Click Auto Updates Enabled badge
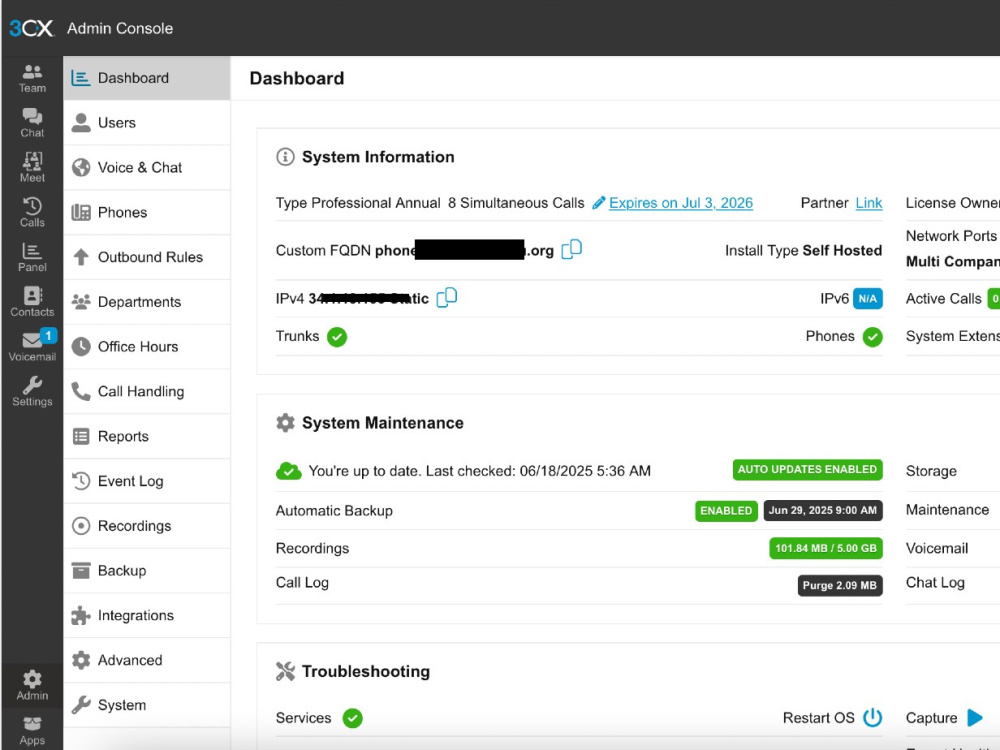 [x=807, y=469]
